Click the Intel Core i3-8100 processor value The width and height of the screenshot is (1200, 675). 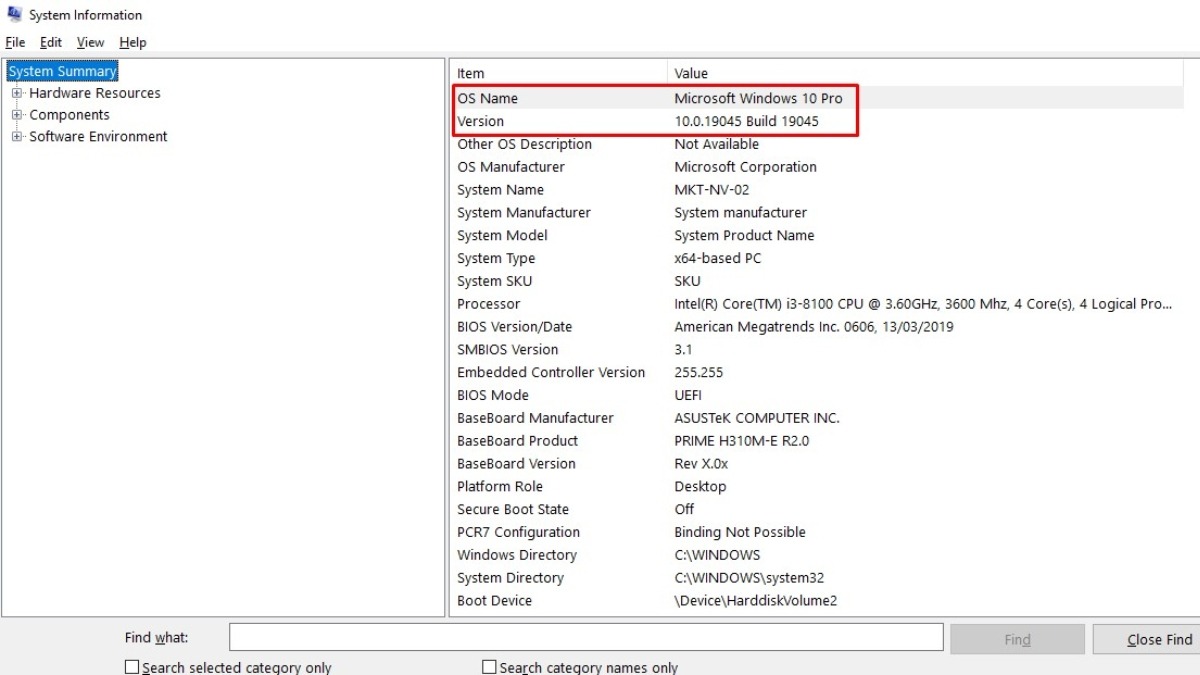[923, 304]
